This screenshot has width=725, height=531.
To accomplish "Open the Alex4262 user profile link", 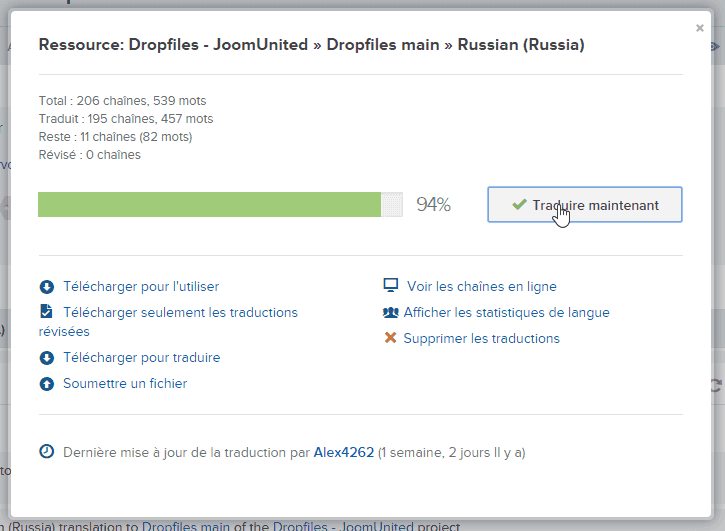I will [x=343, y=452].
